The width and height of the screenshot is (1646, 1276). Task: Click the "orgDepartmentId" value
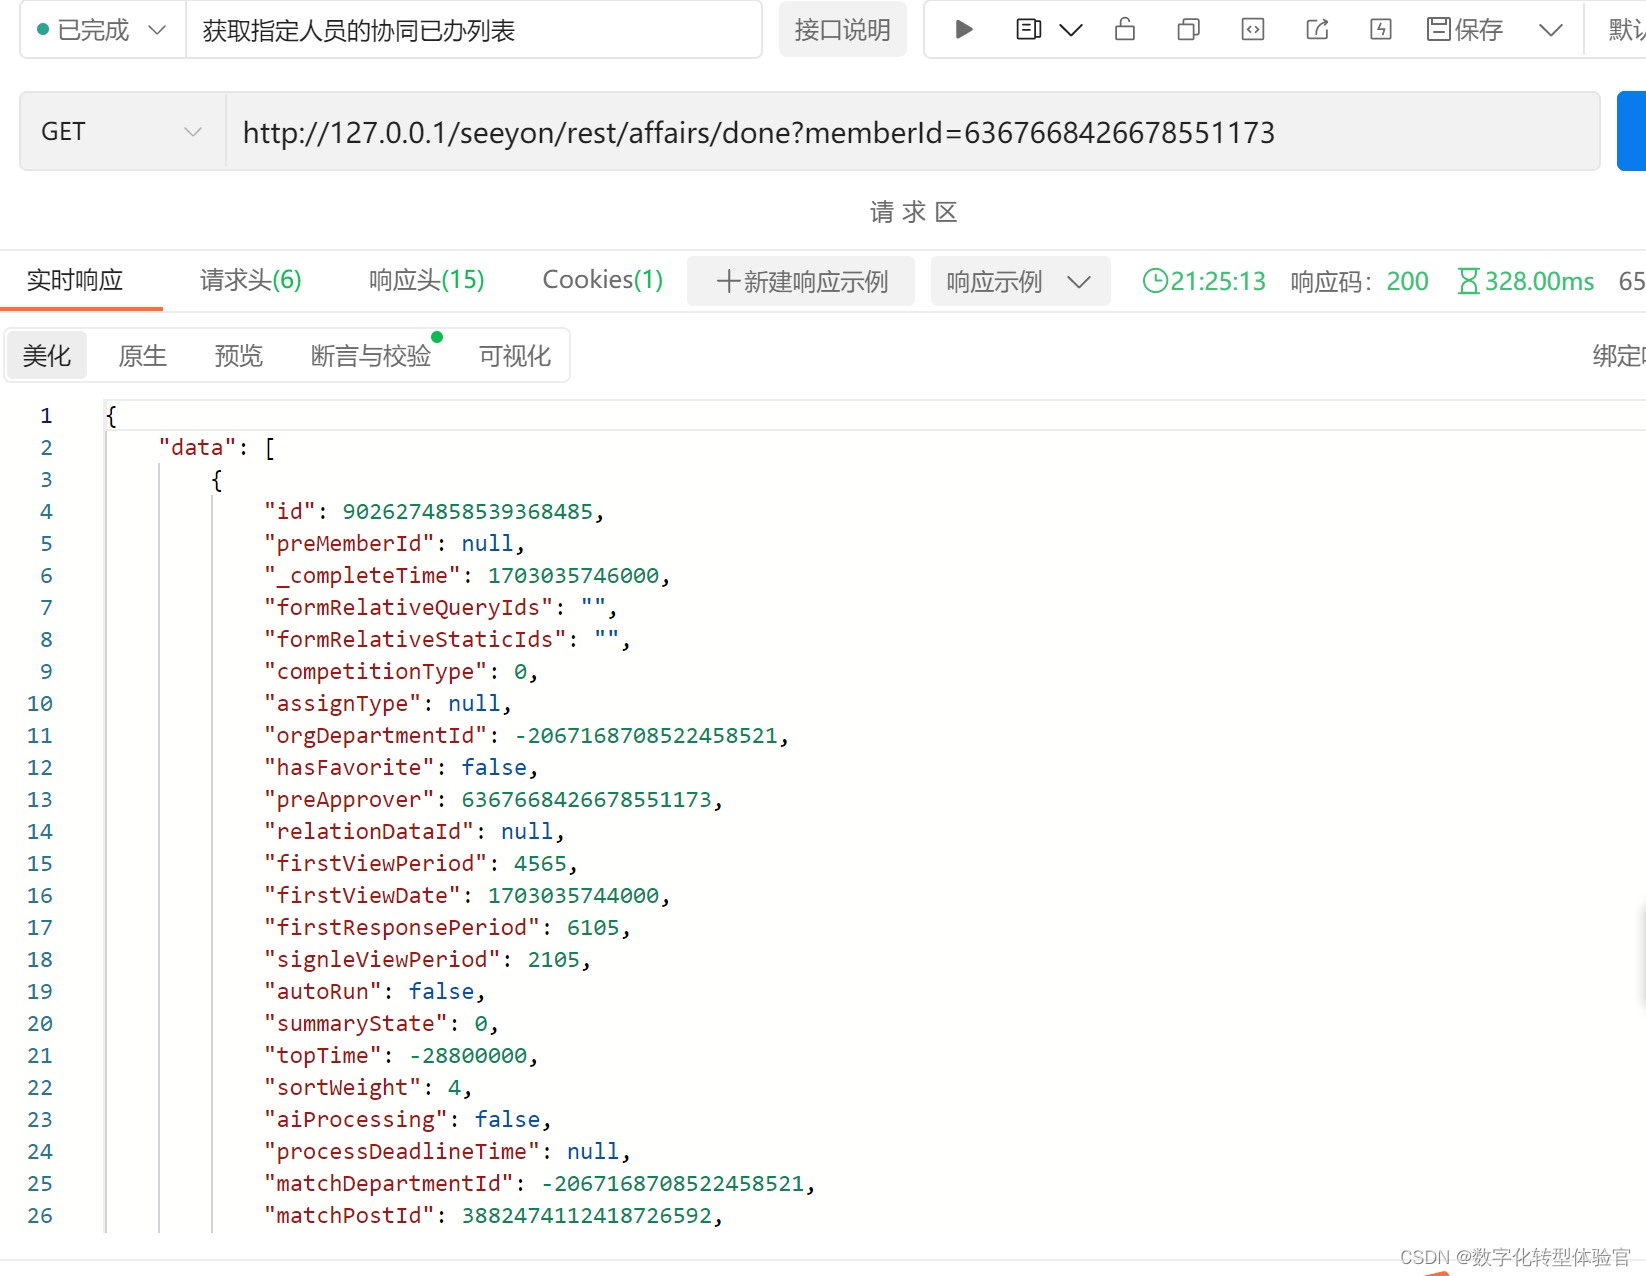[x=646, y=735]
